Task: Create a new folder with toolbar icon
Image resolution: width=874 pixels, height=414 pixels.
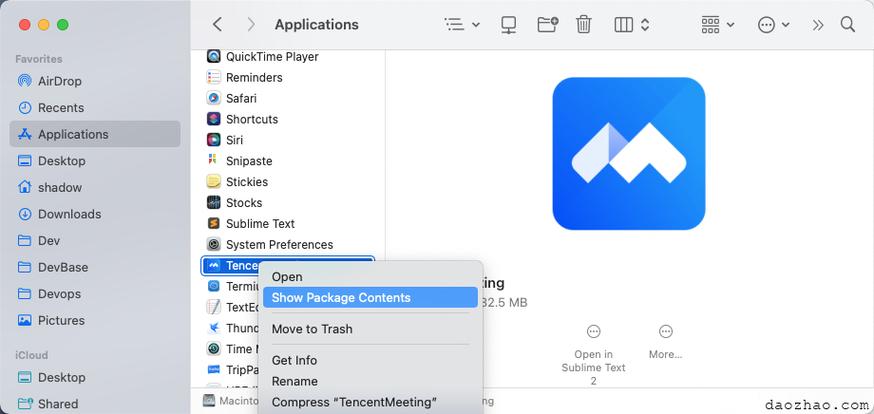Action: click(x=547, y=25)
